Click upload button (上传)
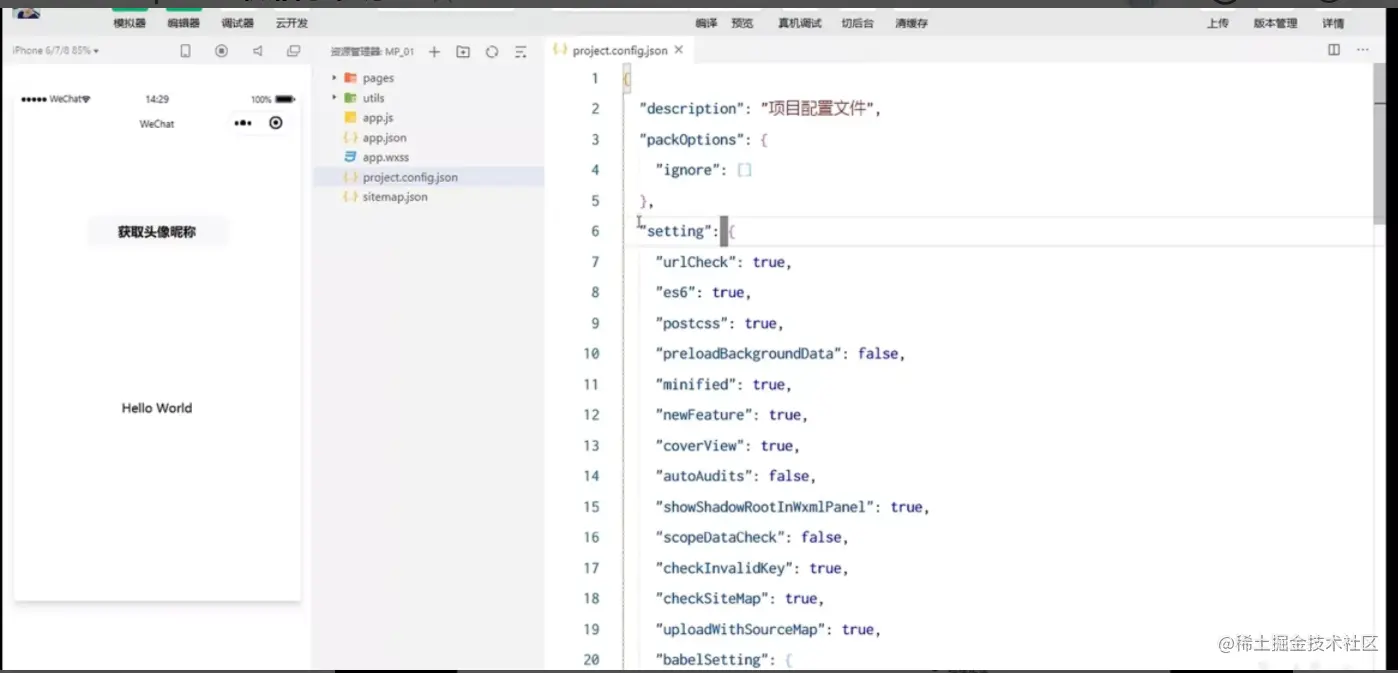1398x673 pixels. [1217, 23]
